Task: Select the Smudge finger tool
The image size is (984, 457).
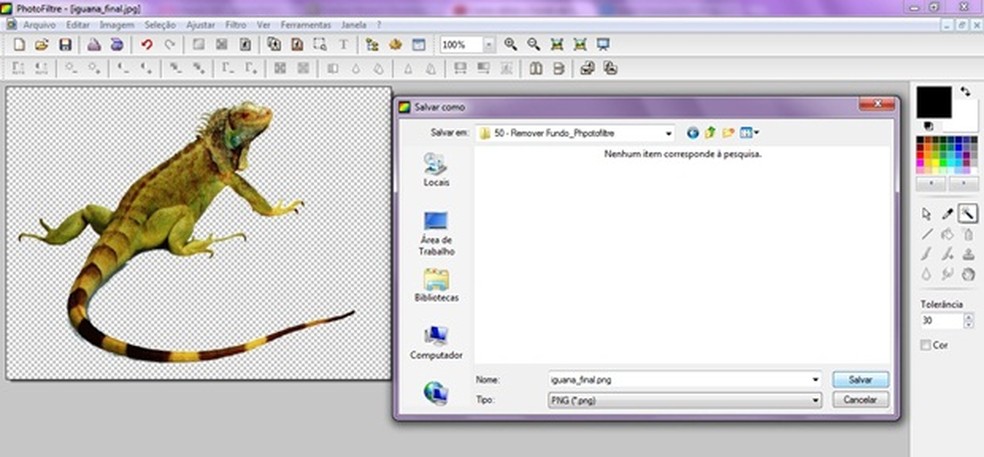Action: point(948,274)
